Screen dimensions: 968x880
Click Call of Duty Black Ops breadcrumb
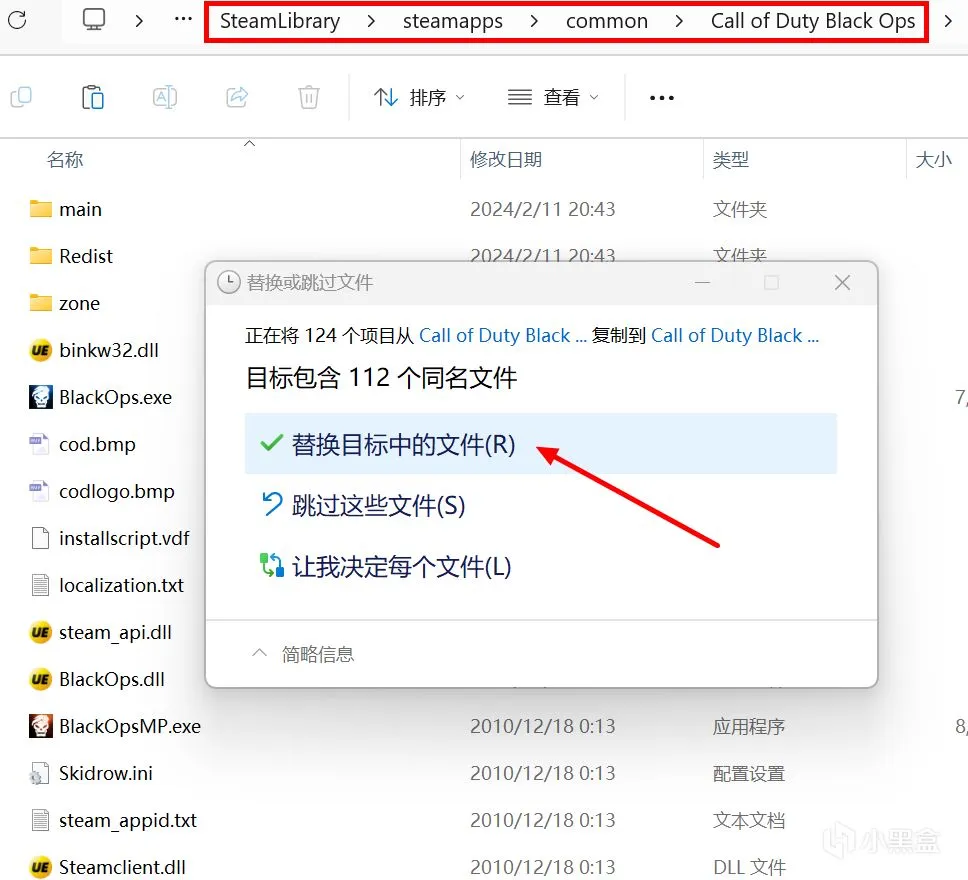point(812,21)
